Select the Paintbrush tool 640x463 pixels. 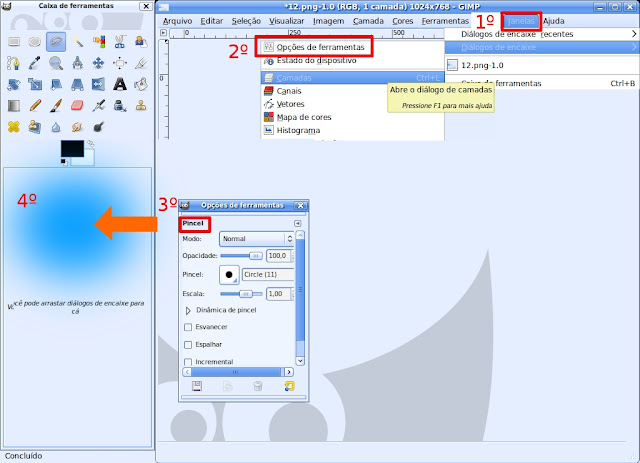[56, 106]
